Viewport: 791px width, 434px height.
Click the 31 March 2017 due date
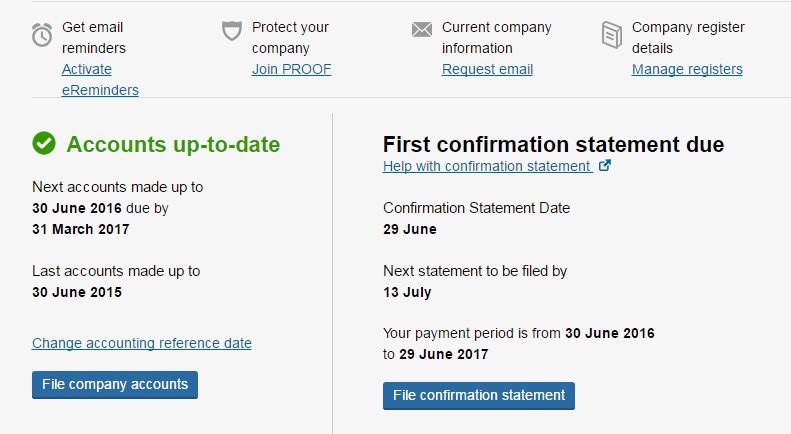click(x=81, y=229)
